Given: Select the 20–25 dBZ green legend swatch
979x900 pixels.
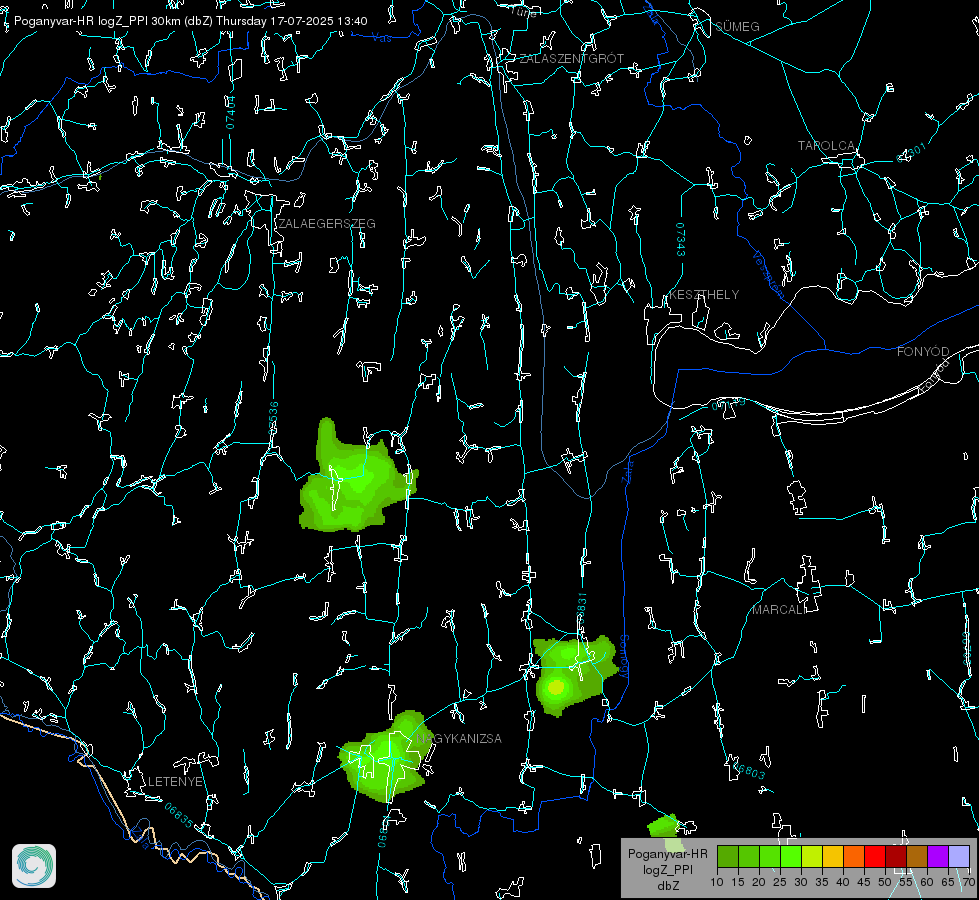Looking at the screenshot, I should (x=770, y=856).
